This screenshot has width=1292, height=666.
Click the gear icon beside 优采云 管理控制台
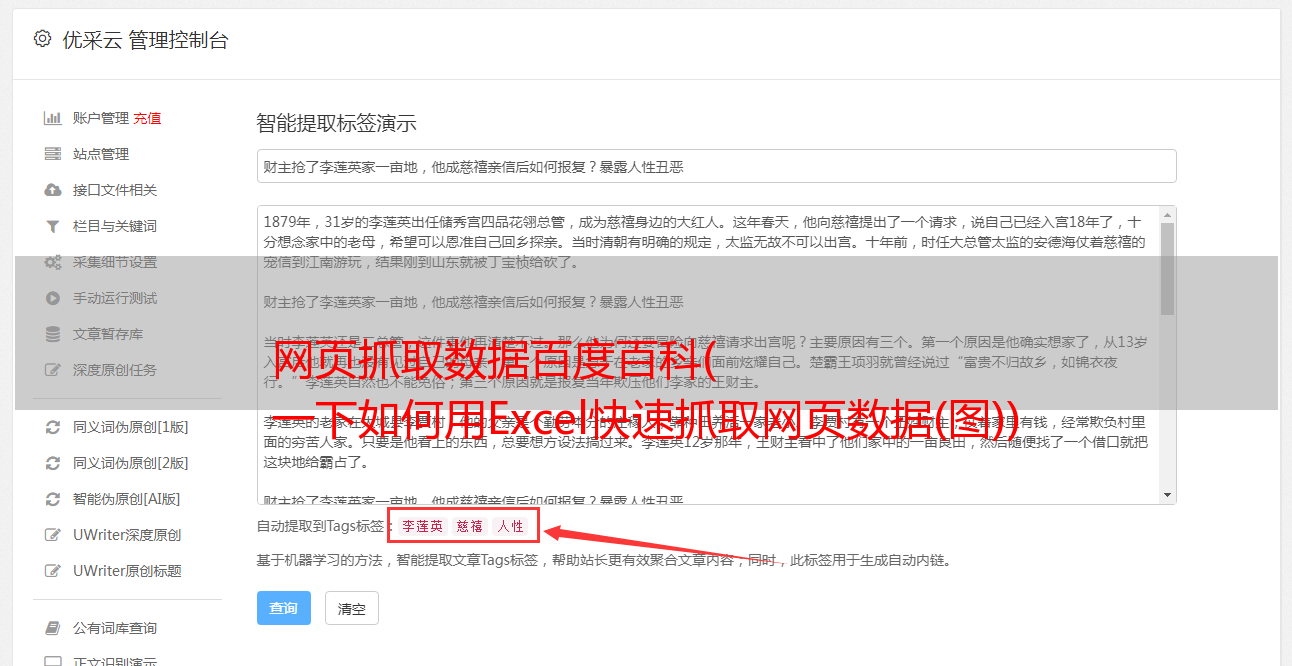[x=42, y=39]
